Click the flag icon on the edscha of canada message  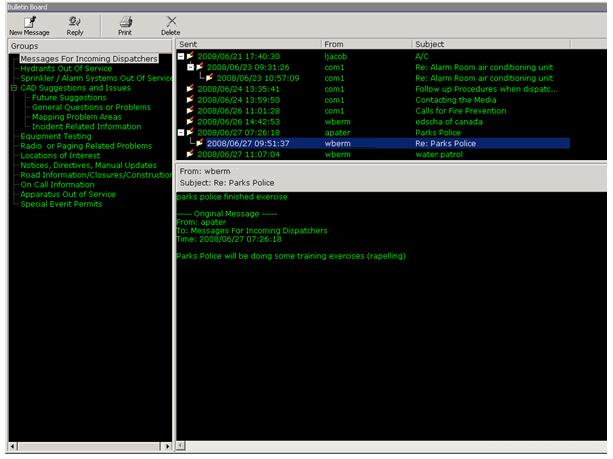click(x=189, y=122)
